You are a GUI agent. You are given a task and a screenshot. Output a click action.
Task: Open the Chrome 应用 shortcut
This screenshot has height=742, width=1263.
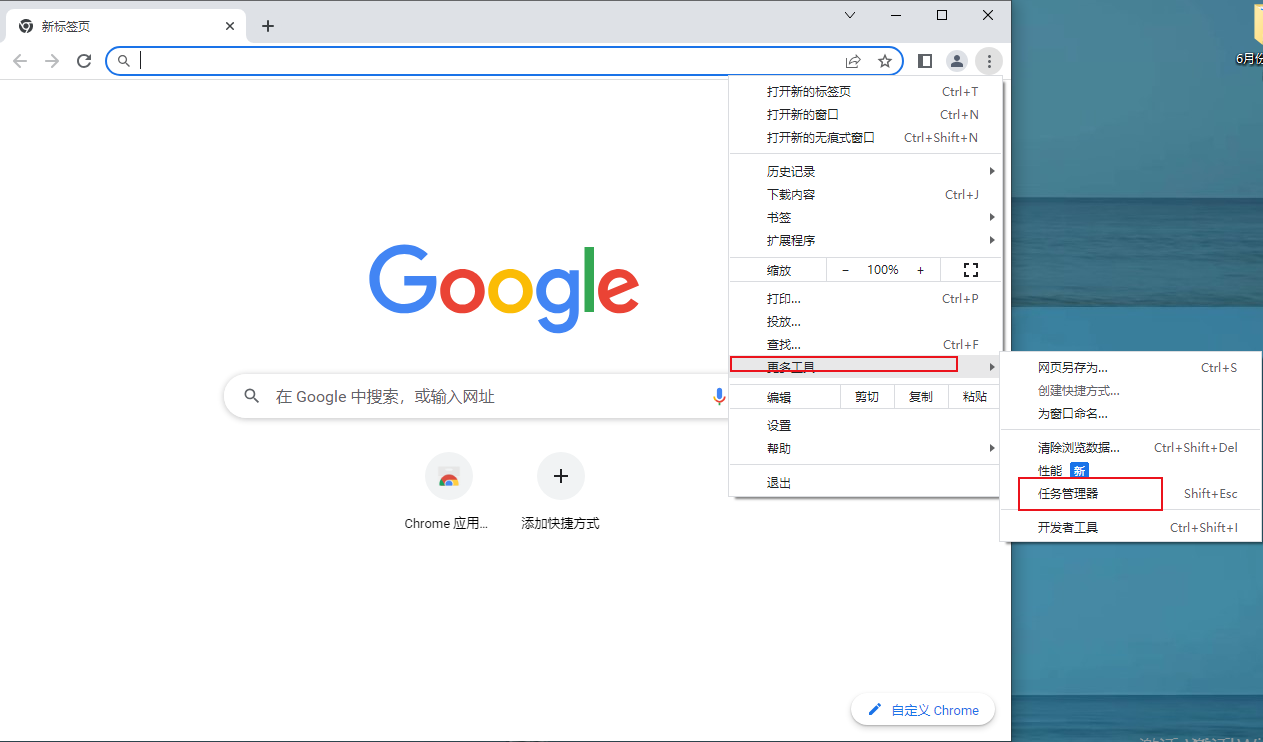pos(448,492)
